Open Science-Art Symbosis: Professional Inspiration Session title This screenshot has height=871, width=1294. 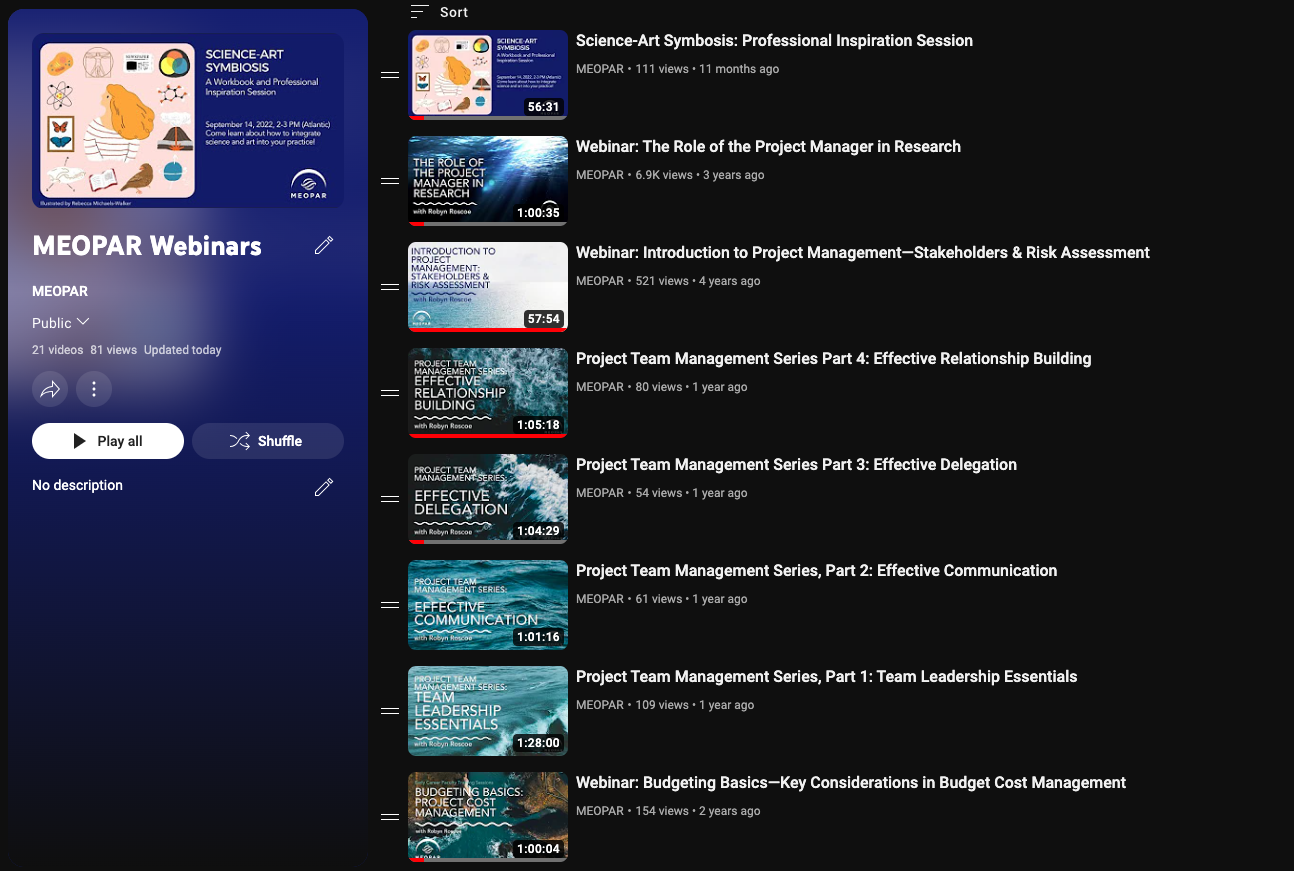tap(774, 41)
